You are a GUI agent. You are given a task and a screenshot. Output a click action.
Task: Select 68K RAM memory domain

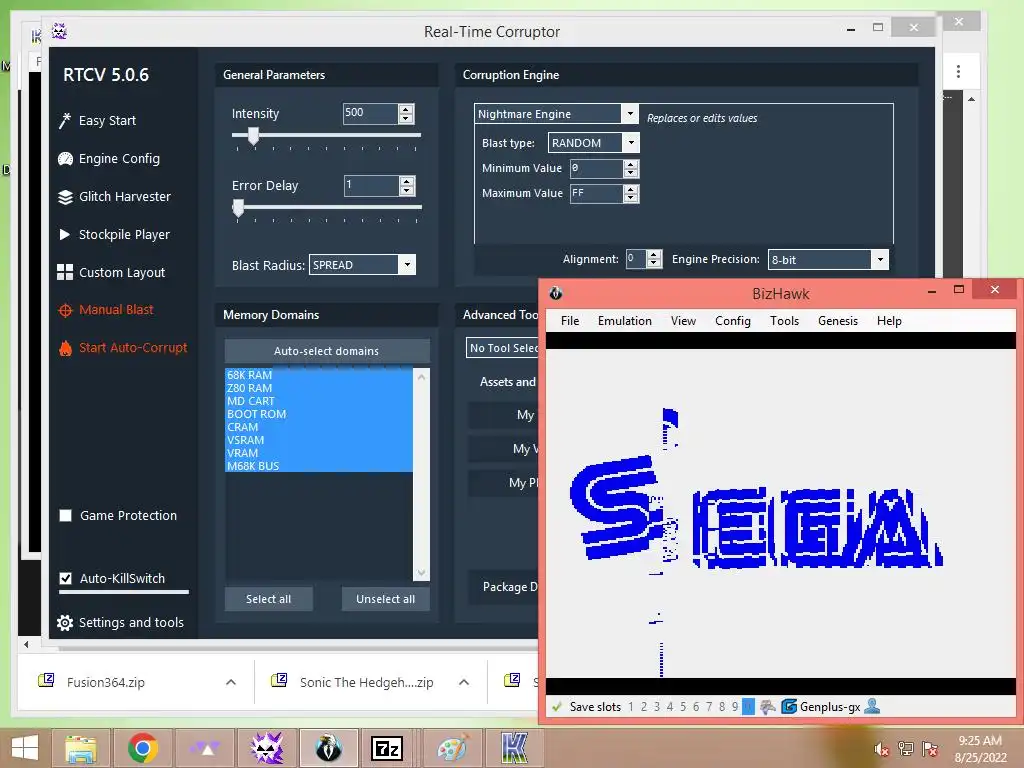[x=319, y=375]
